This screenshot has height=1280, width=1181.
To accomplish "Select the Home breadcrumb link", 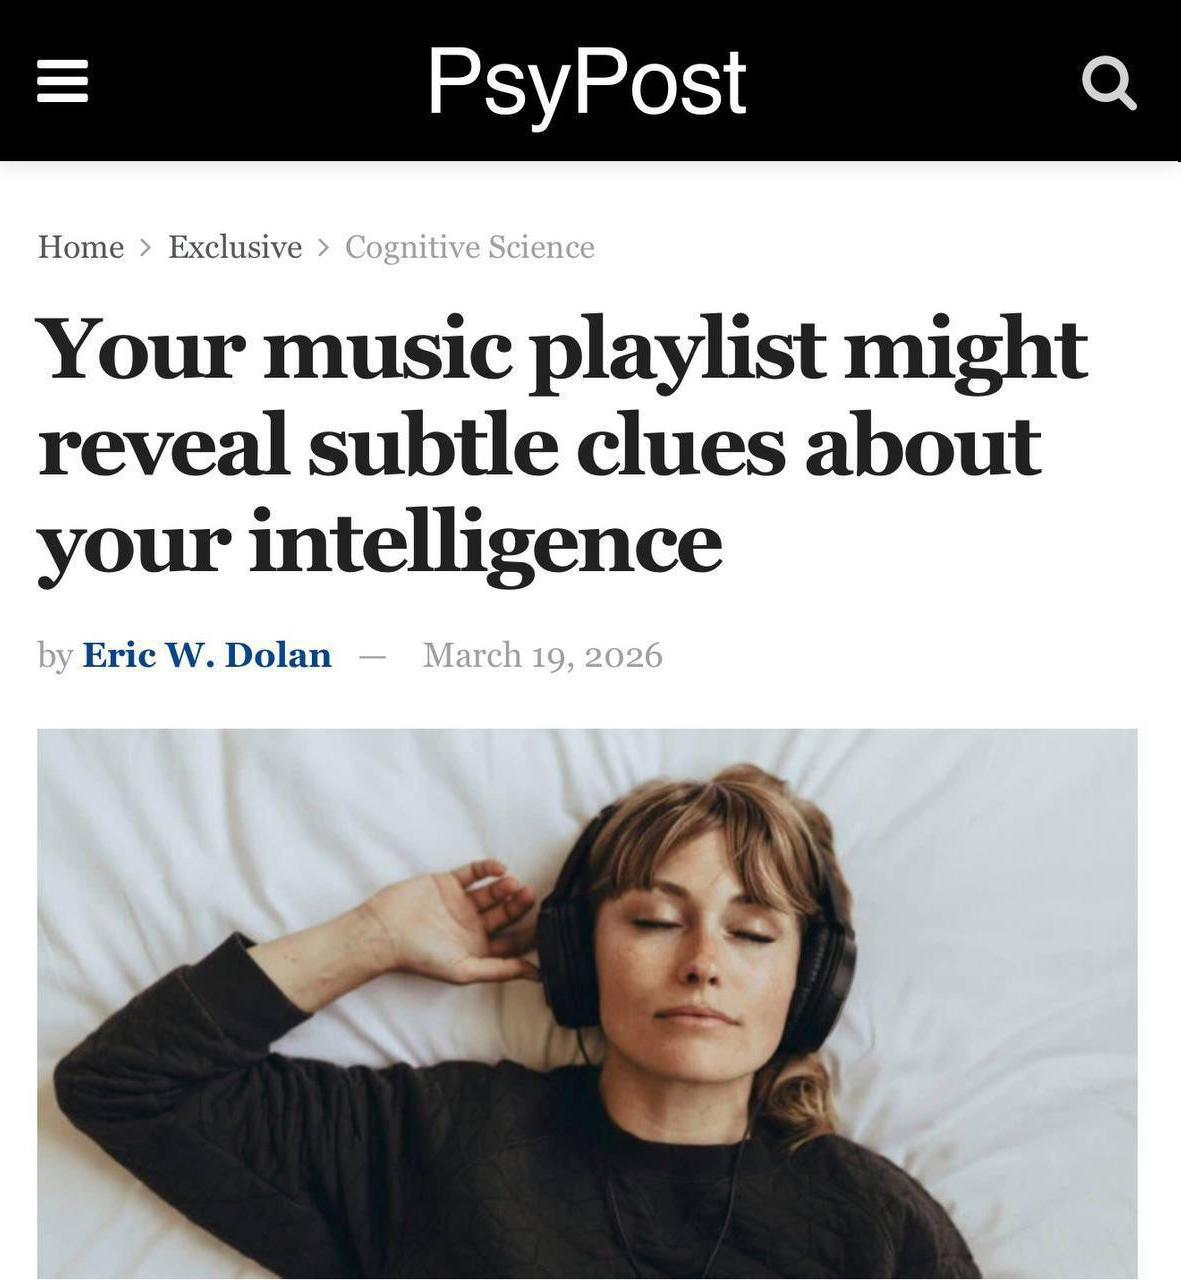I will pyautogui.click(x=81, y=247).
